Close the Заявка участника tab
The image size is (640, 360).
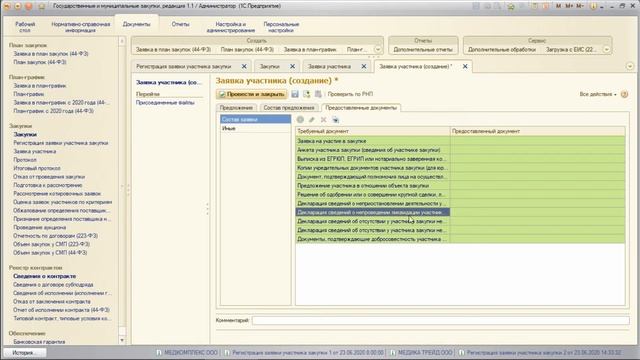(x=364, y=66)
